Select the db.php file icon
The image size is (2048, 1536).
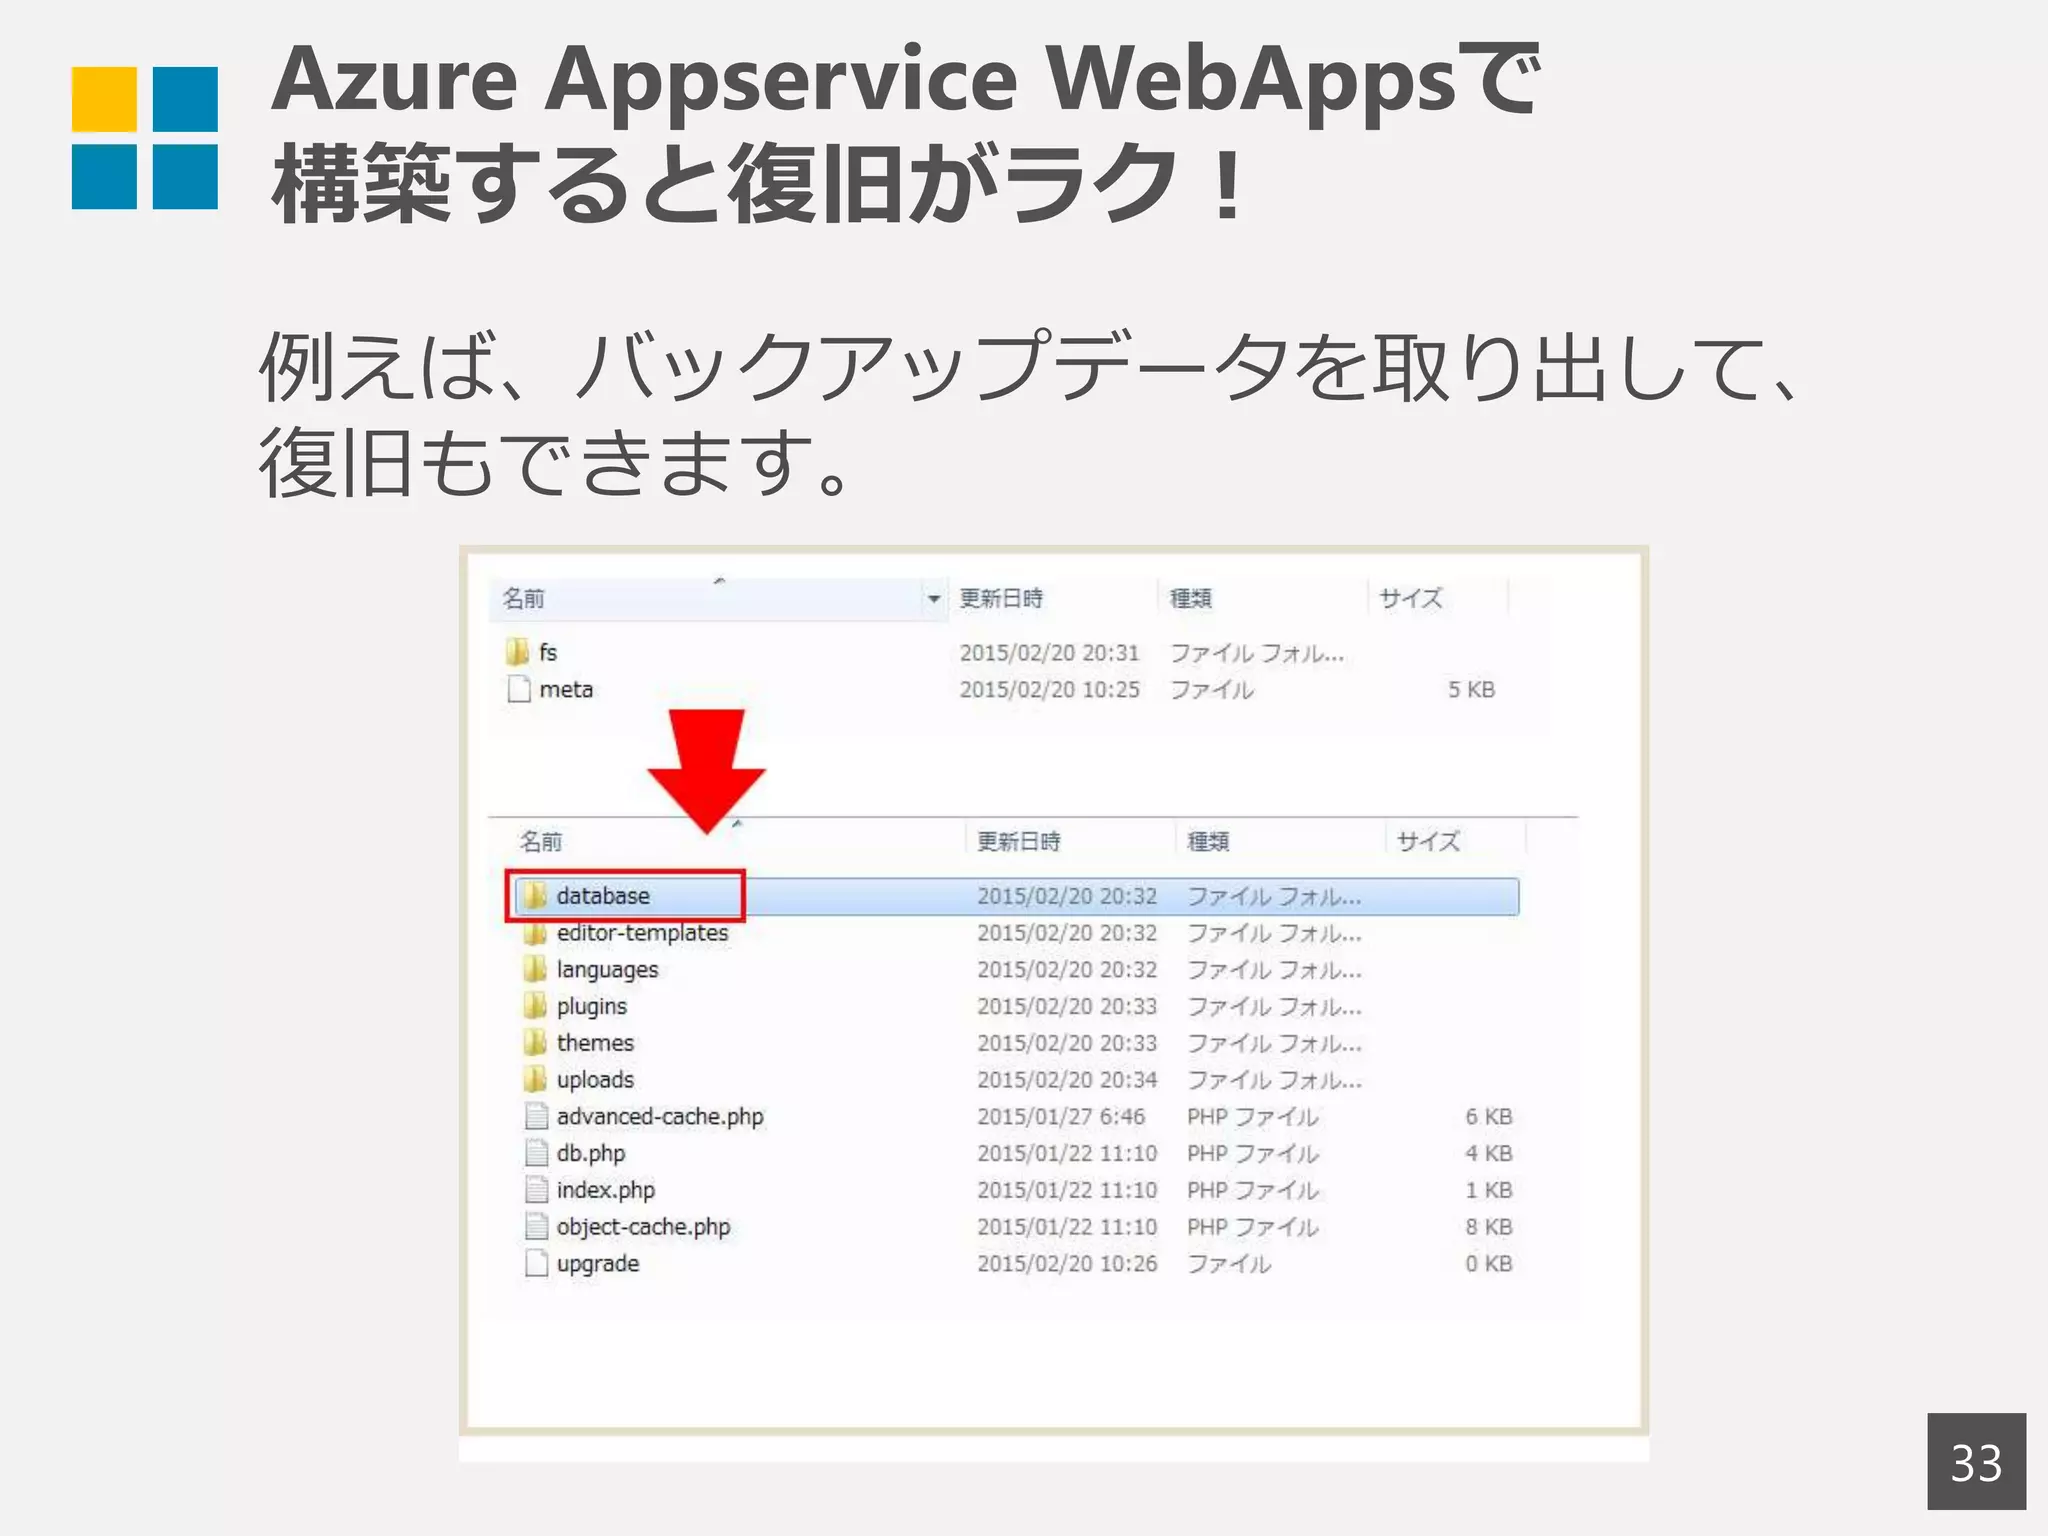pos(536,1153)
